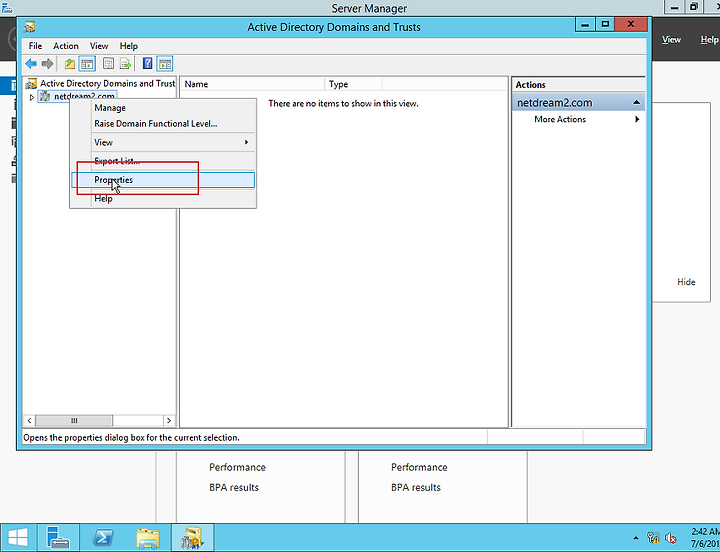The width and height of the screenshot is (720, 552).
Task: Open File Explorer from the taskbar
Action: tap(148, 537)
